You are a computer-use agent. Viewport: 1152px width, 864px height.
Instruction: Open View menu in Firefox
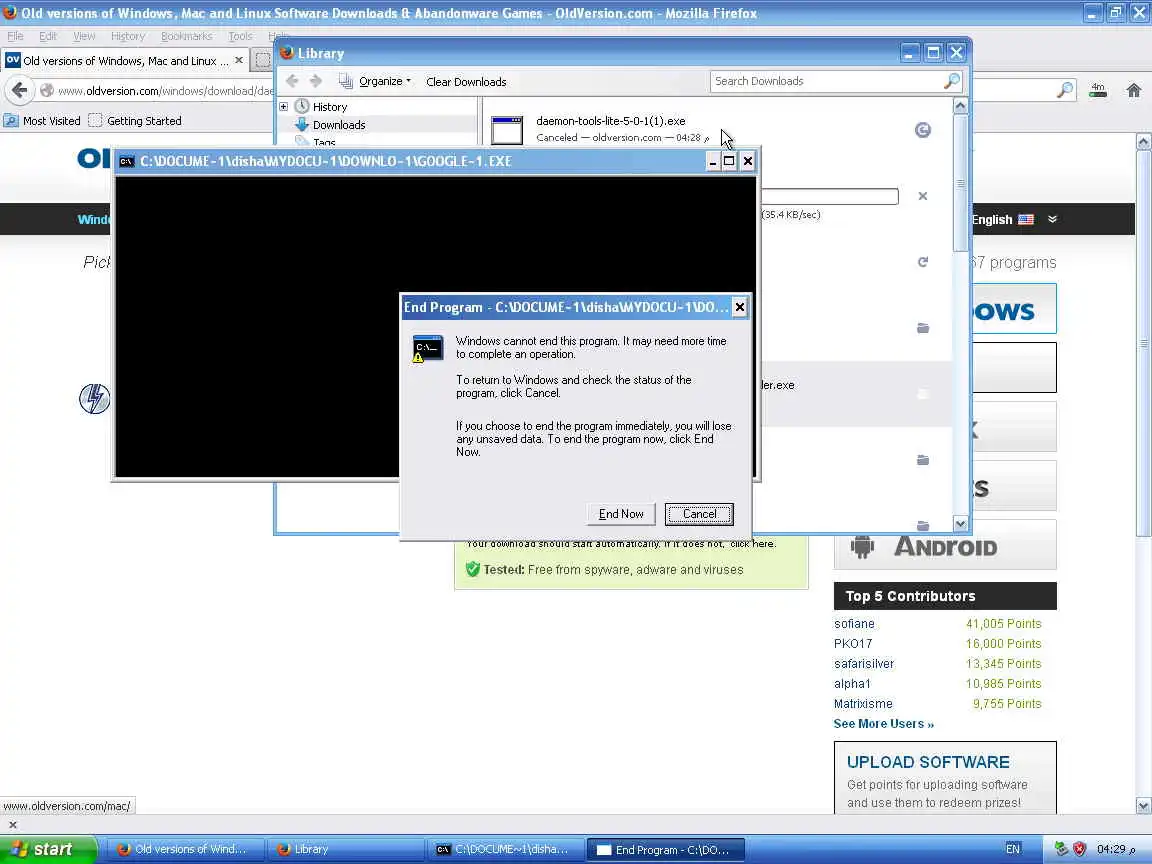coord(84,36)
